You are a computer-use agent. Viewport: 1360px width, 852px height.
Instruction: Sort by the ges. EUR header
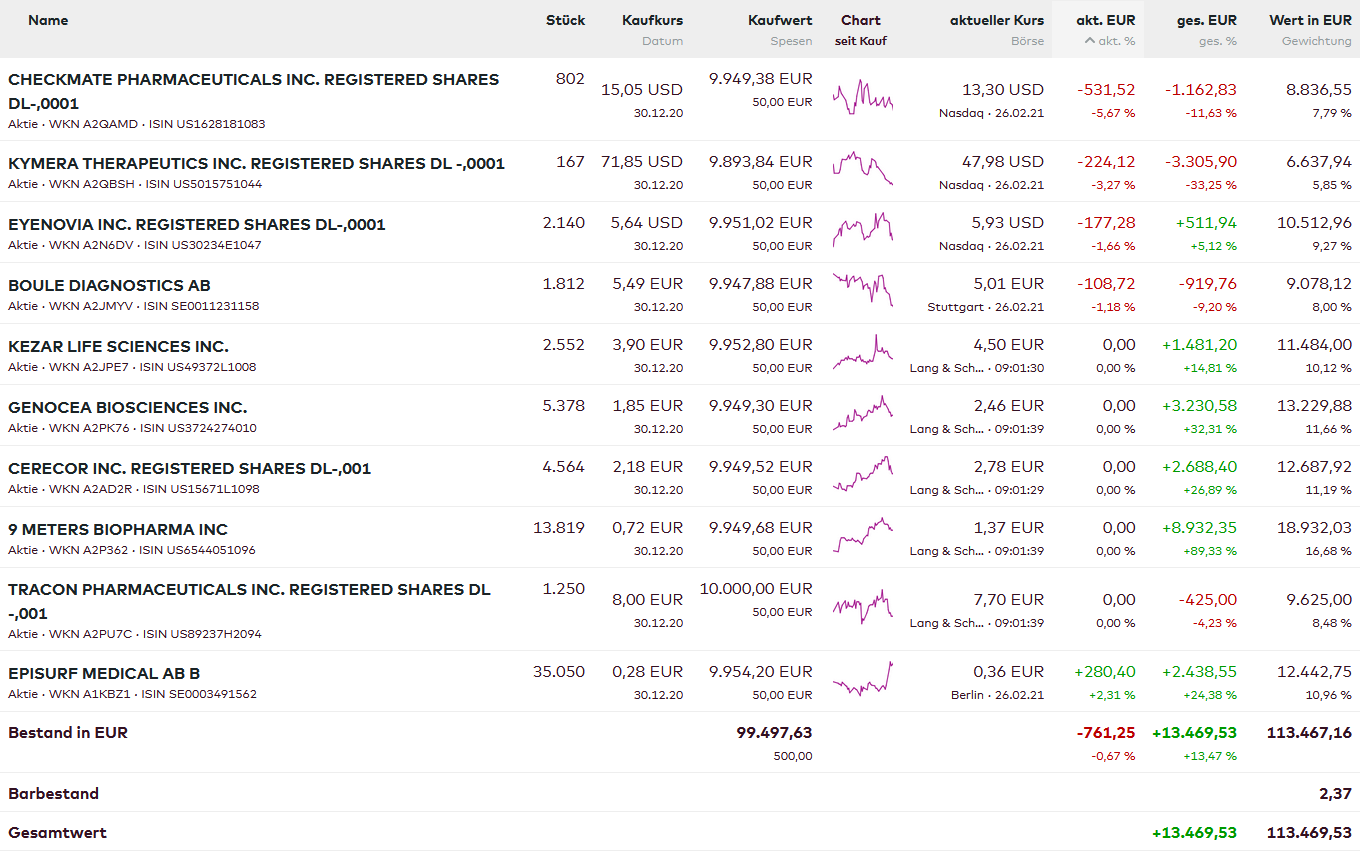(1207, 20)
